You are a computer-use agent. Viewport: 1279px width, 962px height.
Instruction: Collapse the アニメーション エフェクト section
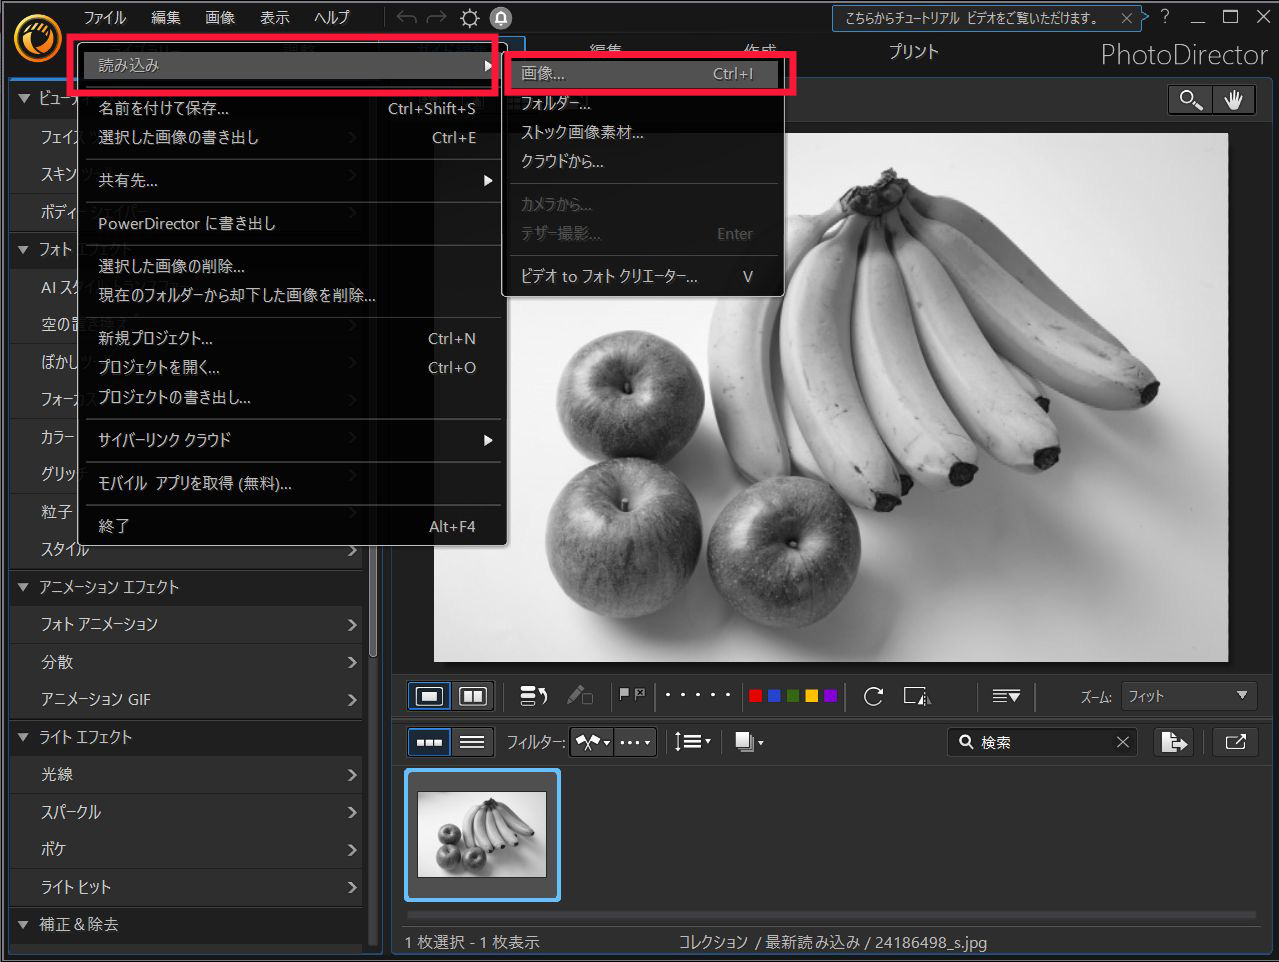coord(23,587)
